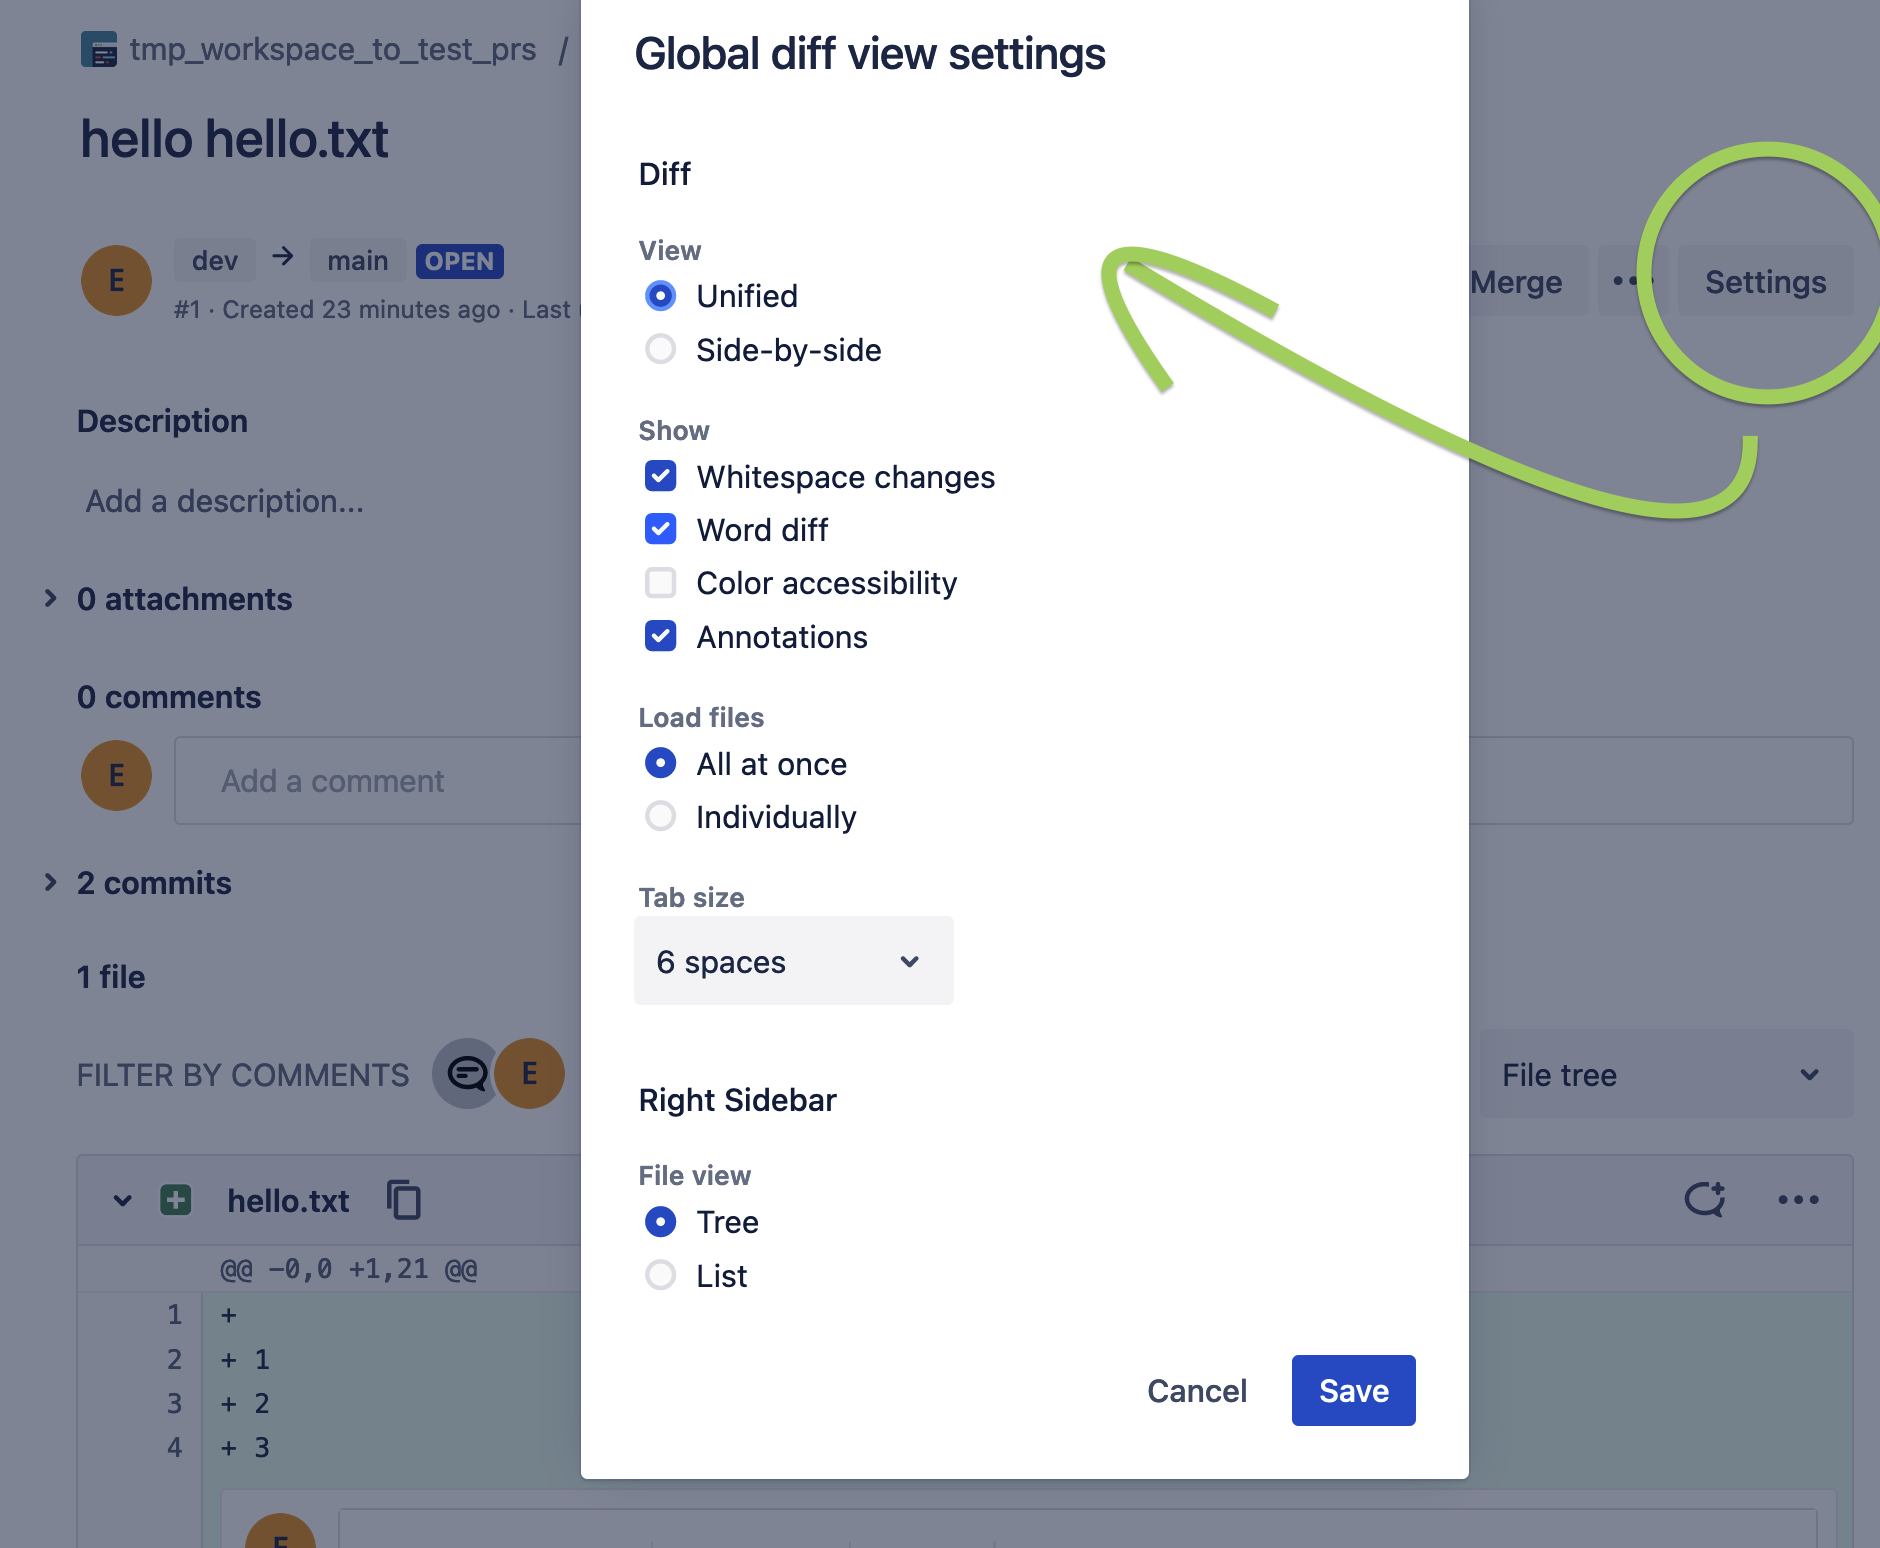The image size is (1880, 1548).
Task: Open the File tree dropdown
Action: tap(1665, 1075)
